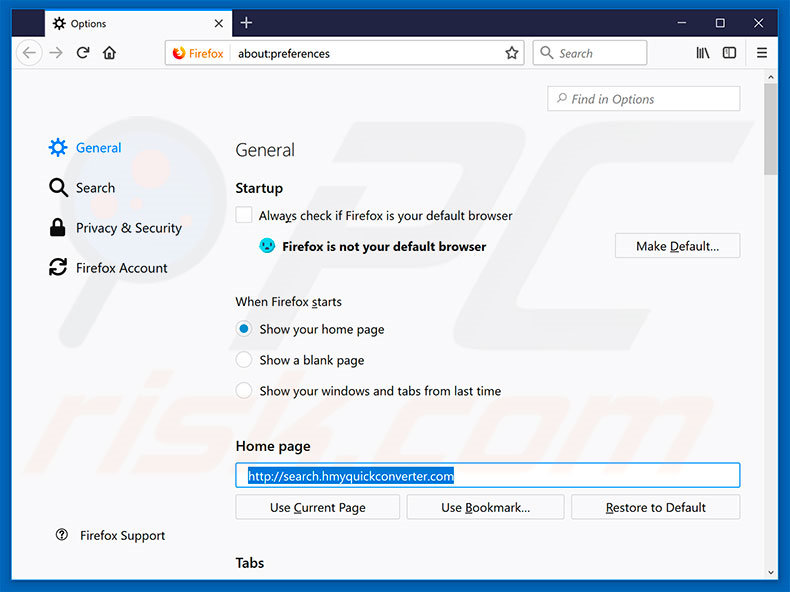Click the Privacy lock icon in sidebar
Viewport: 790px width, 592px height.
pos(57,227)
